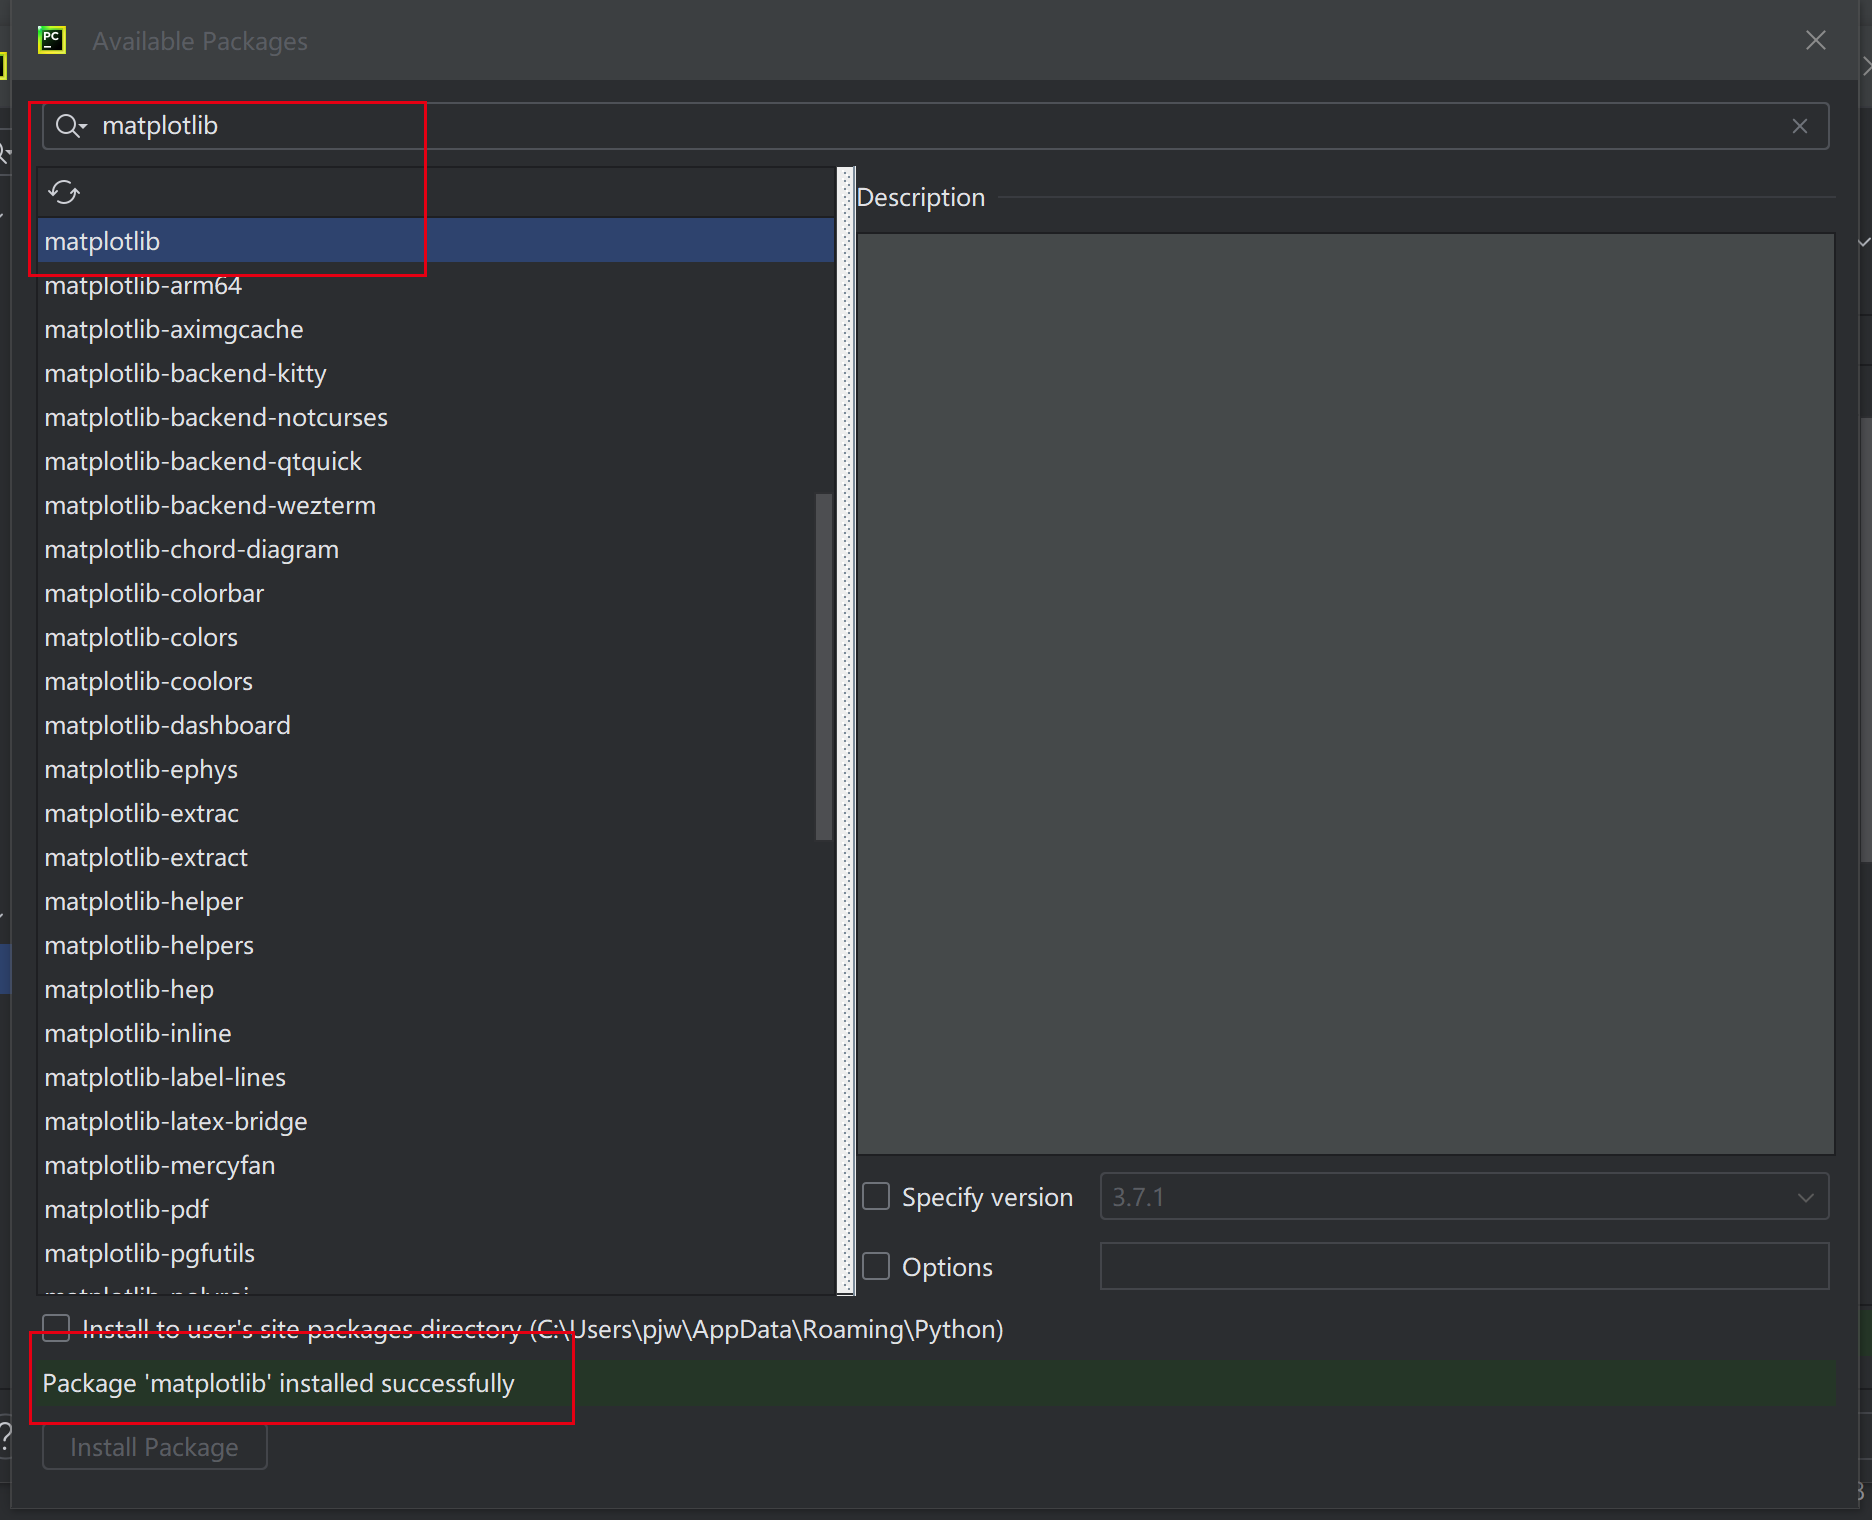This screenshot has height=1520, width=1872.
Task: Select matplotlib-coolors package
Action: (x=436, y=681)
